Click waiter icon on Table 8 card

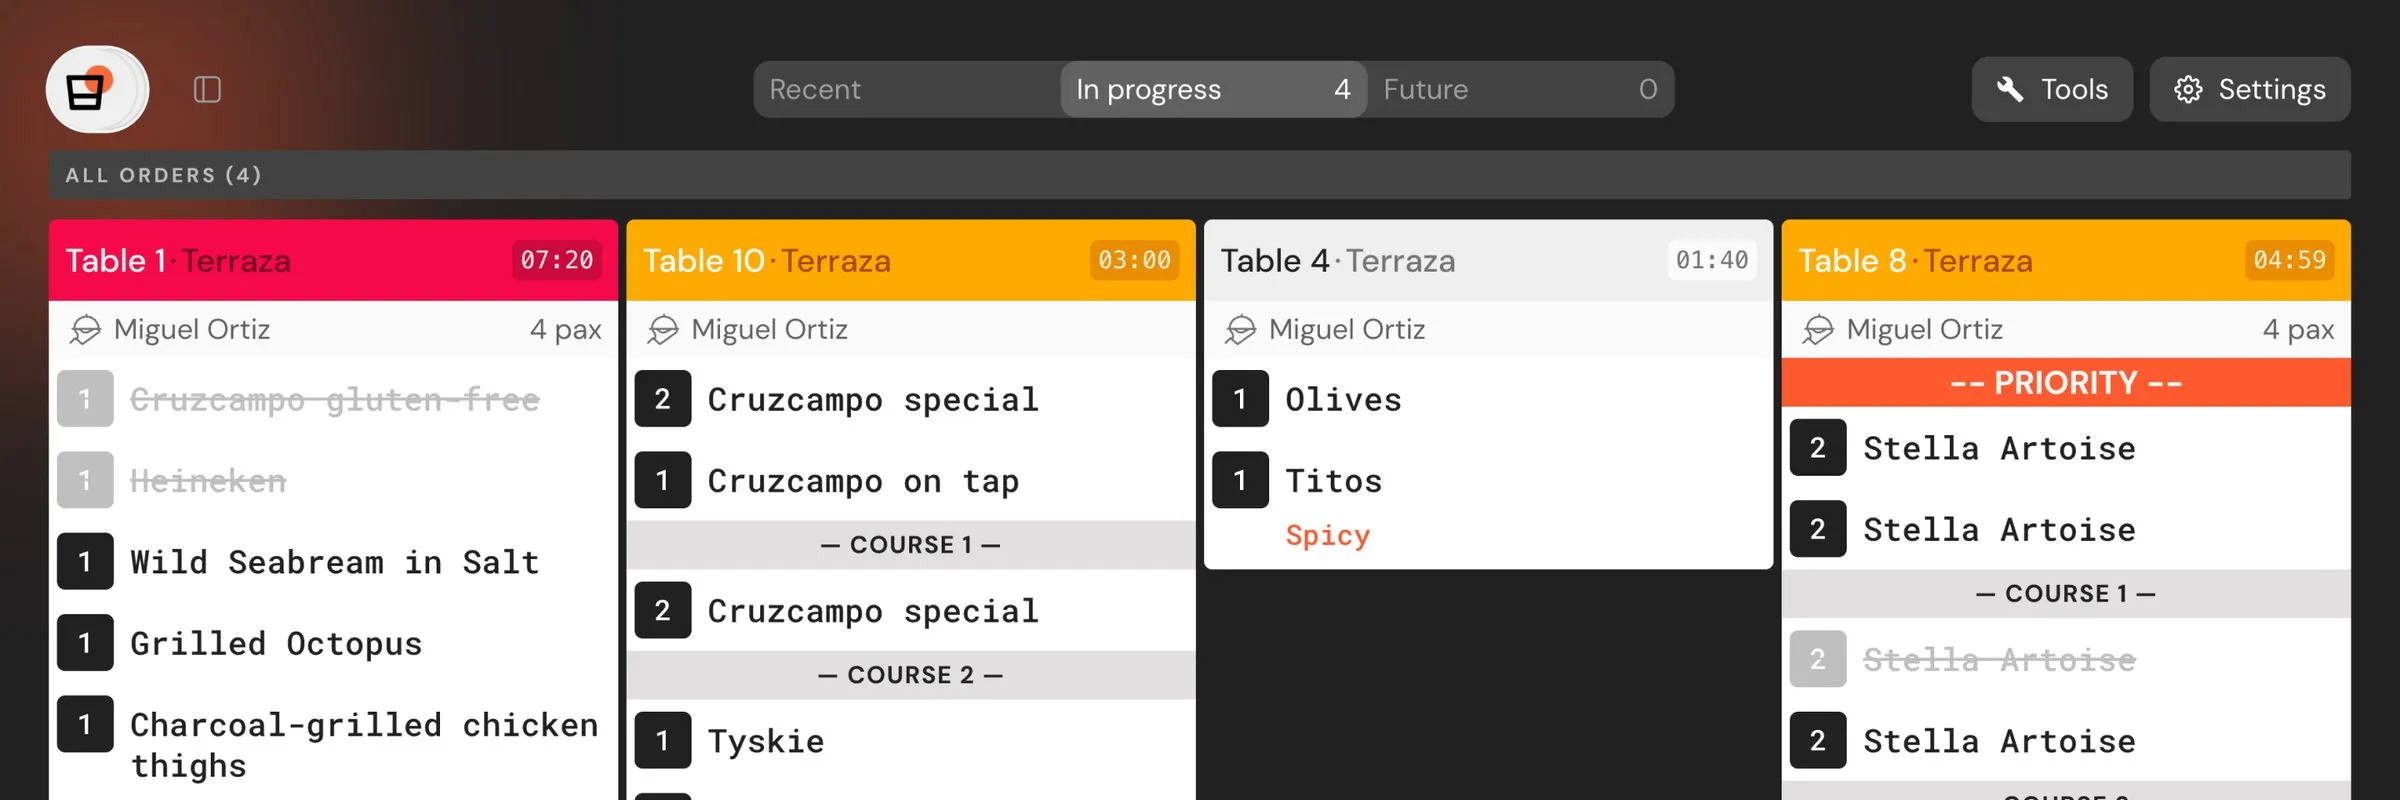click(x=1818, y=330)
